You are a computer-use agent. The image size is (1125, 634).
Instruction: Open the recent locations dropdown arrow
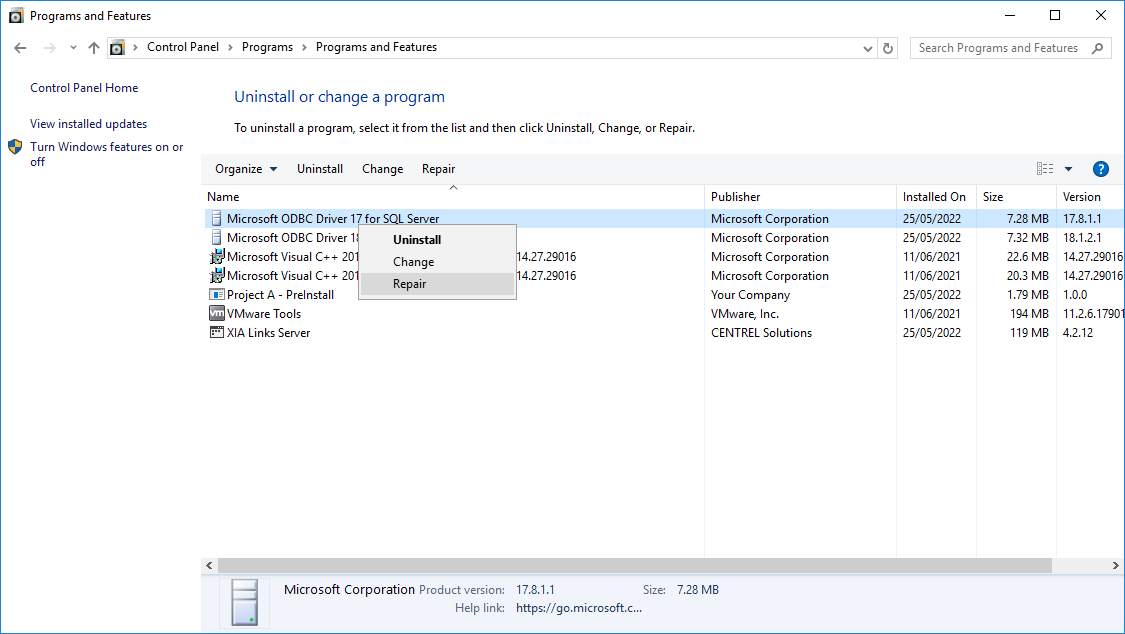[x=73, y=48]
